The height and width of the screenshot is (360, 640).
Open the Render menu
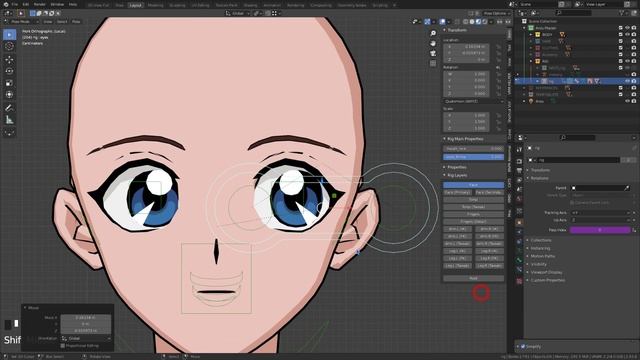point(40,4)
